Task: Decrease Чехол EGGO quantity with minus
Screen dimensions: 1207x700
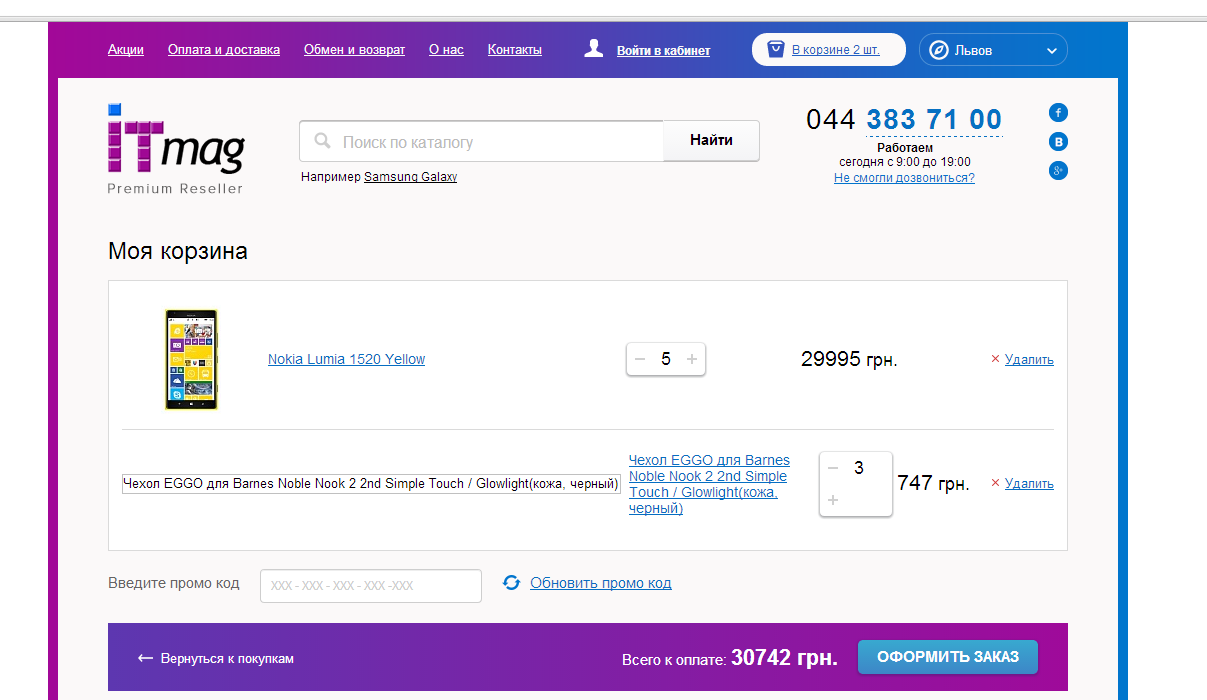Action: (x=833, y=467)
